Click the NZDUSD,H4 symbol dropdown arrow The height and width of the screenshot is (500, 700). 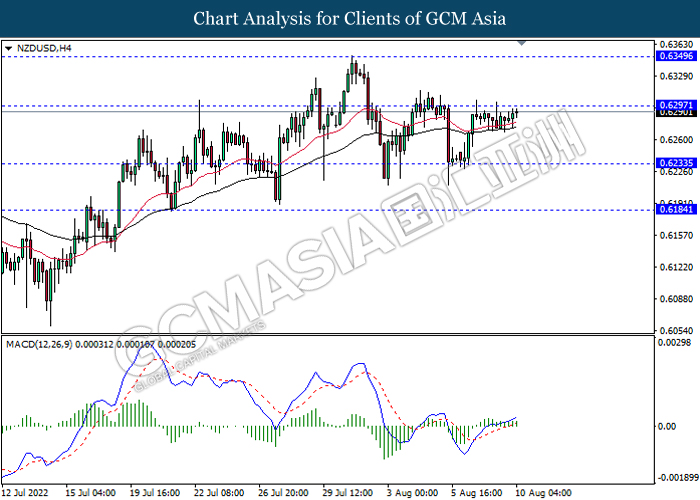pyautogui.click(x=8, y=48)
